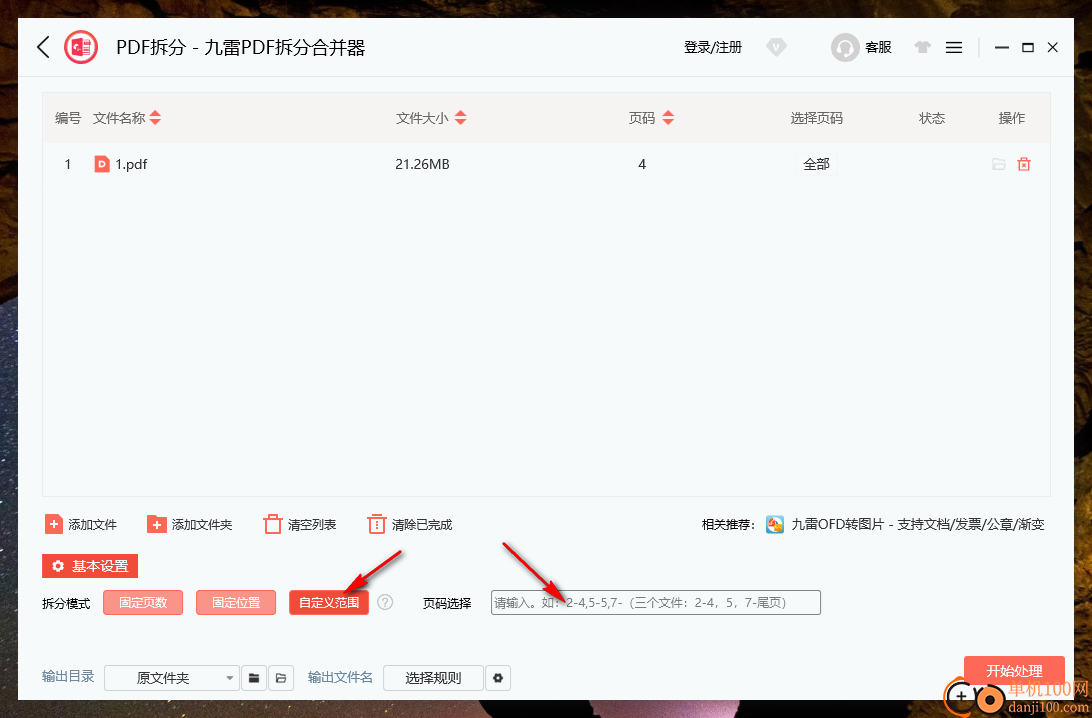1092x718 pixels.
Task: Minimize the application window
Action: click(x=1001, y=47)
